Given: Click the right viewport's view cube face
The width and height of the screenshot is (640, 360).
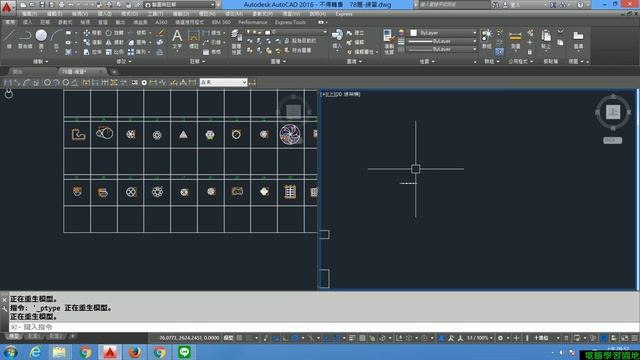Looking at the screenshot, I should pyautogui.click(x=613, y=112).
